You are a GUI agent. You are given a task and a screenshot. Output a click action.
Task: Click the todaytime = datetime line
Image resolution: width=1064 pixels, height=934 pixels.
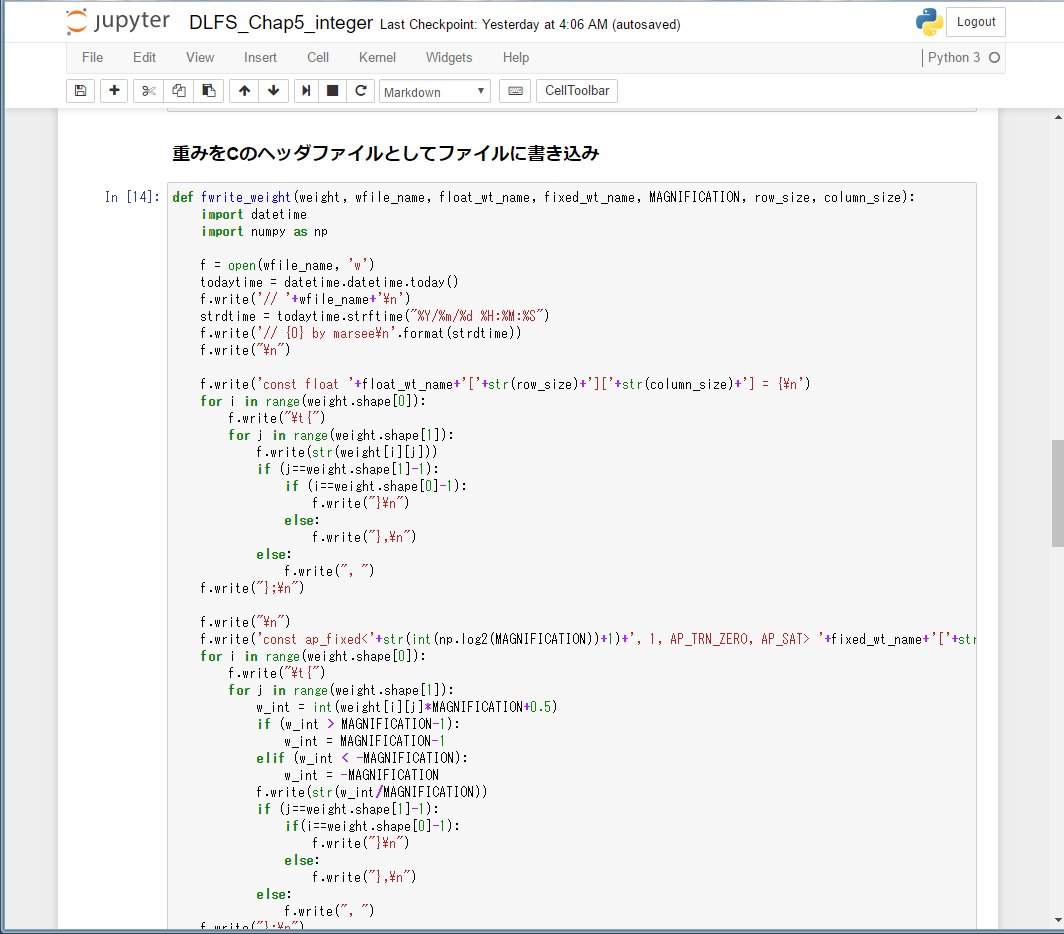329,282
